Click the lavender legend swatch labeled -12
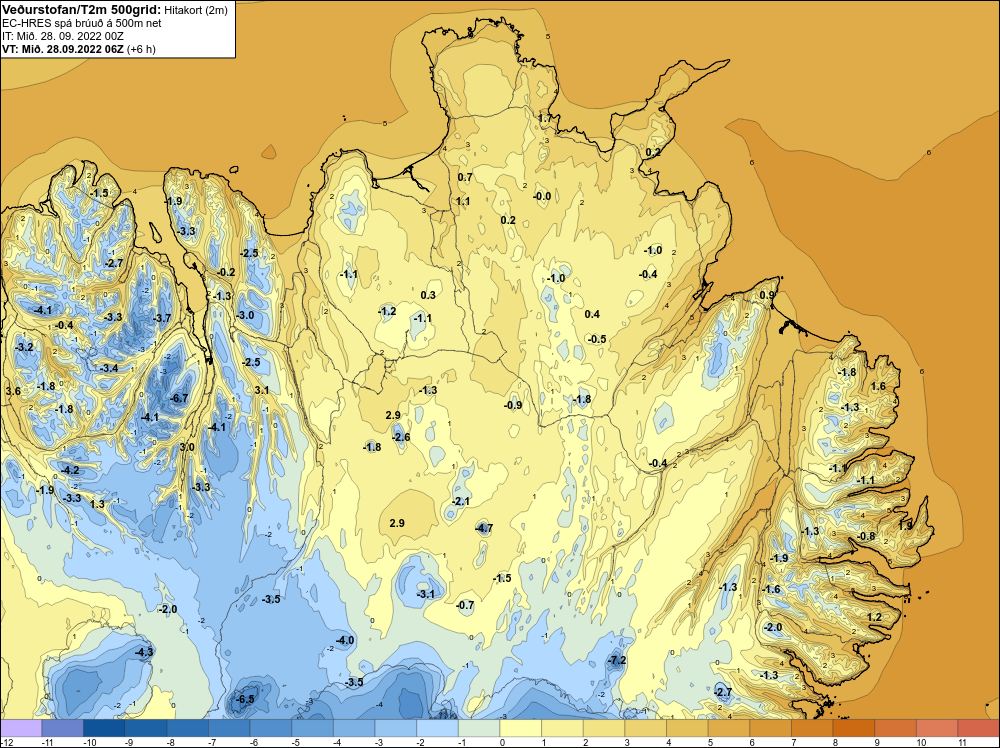 (x=21, y=728)
